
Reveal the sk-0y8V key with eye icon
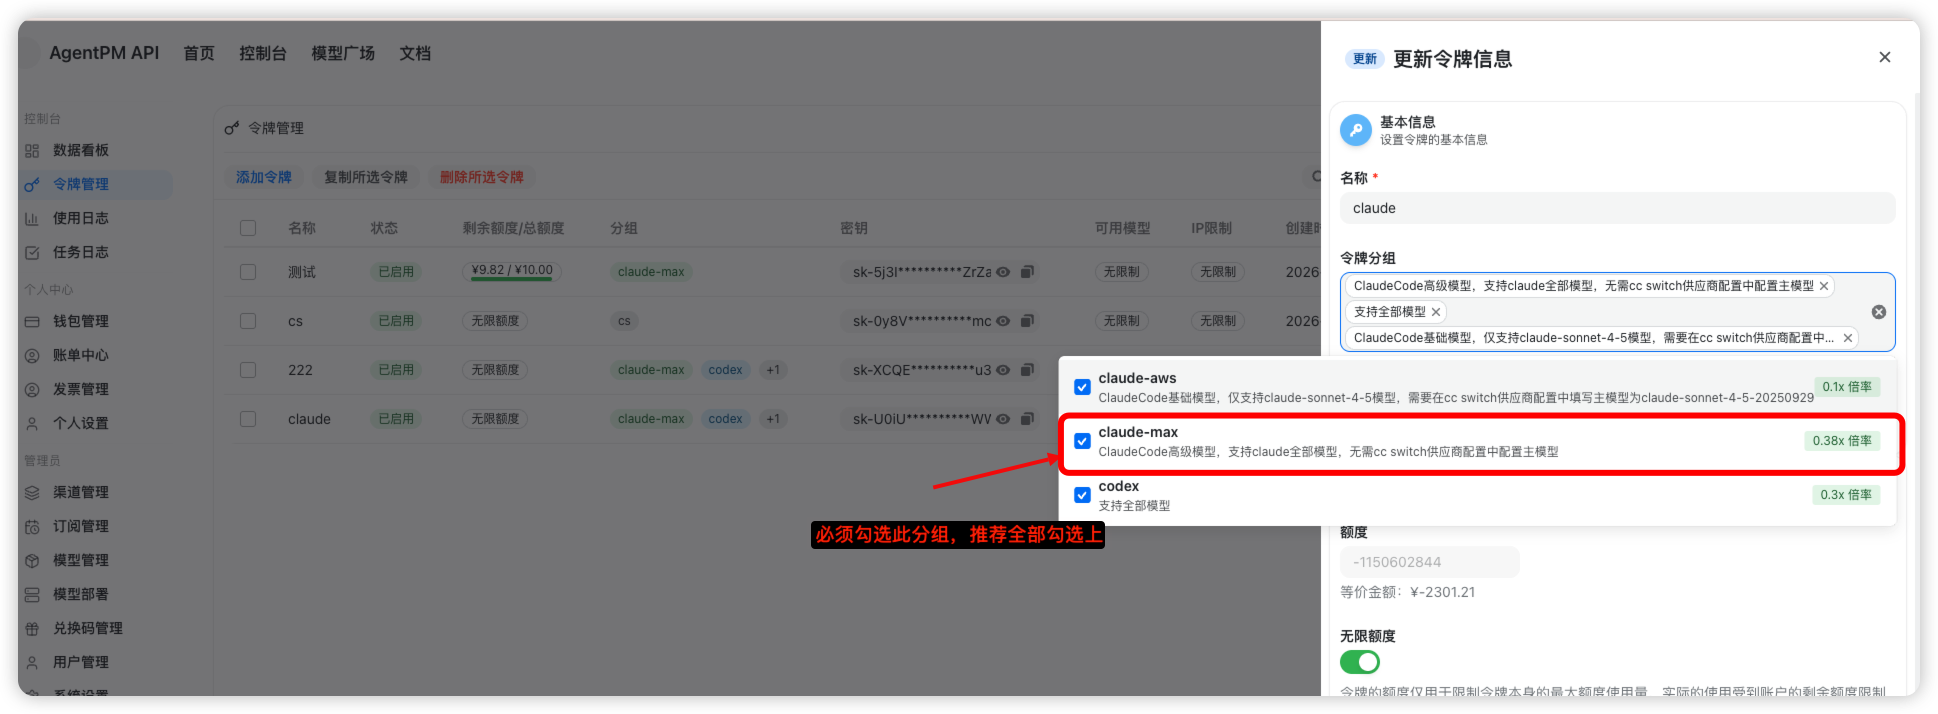(1003, 321)
